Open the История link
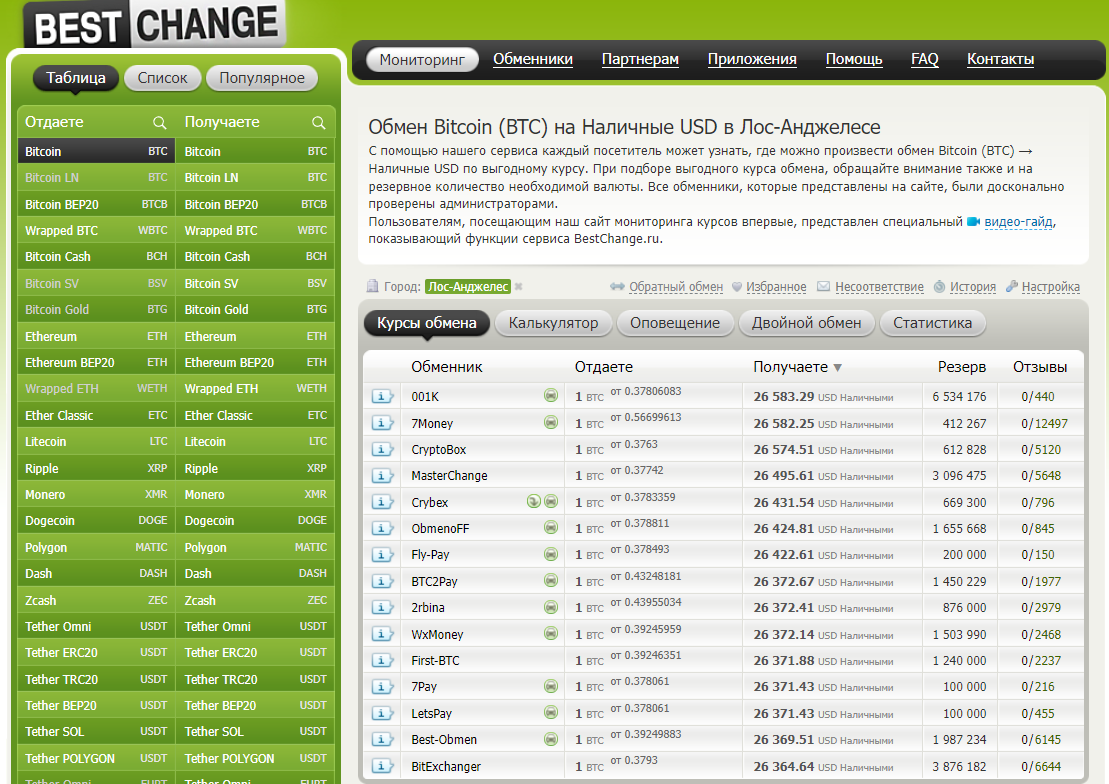Viewport: 1109px width, 784px height. 972,287
